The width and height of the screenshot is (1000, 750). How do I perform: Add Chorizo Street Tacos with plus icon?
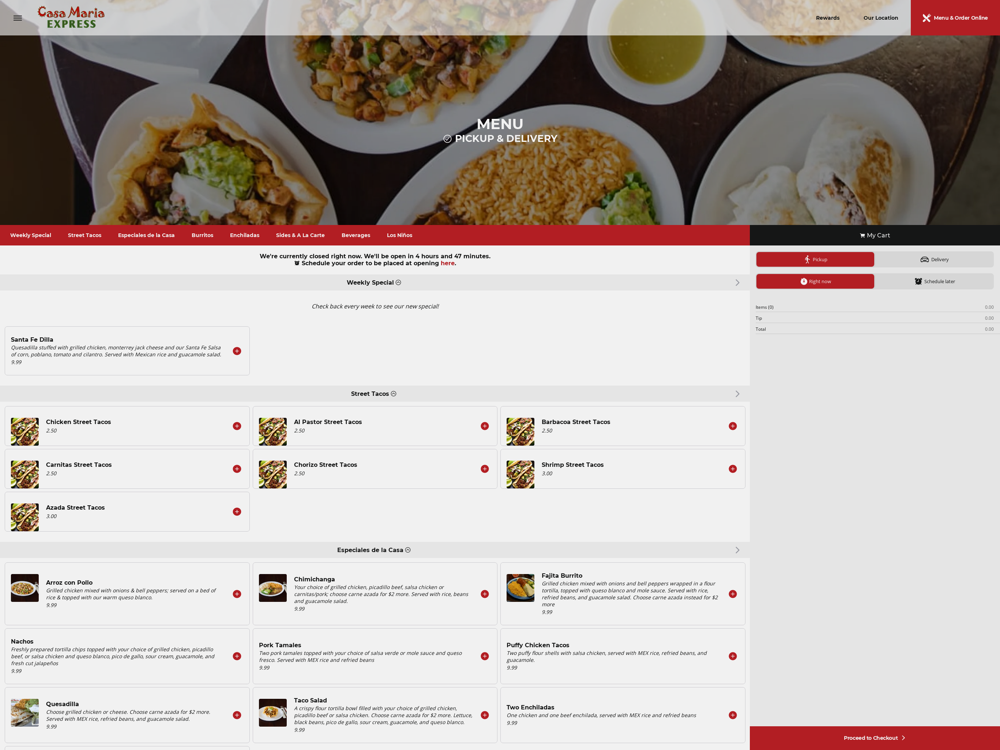pos(485,469)
